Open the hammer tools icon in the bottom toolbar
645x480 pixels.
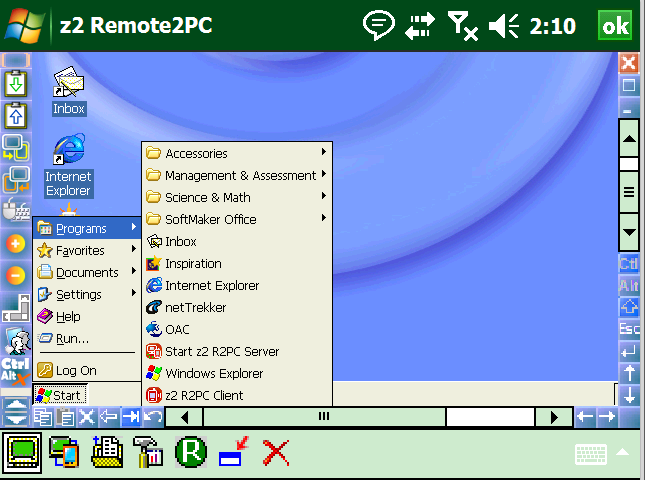(148, 452)
